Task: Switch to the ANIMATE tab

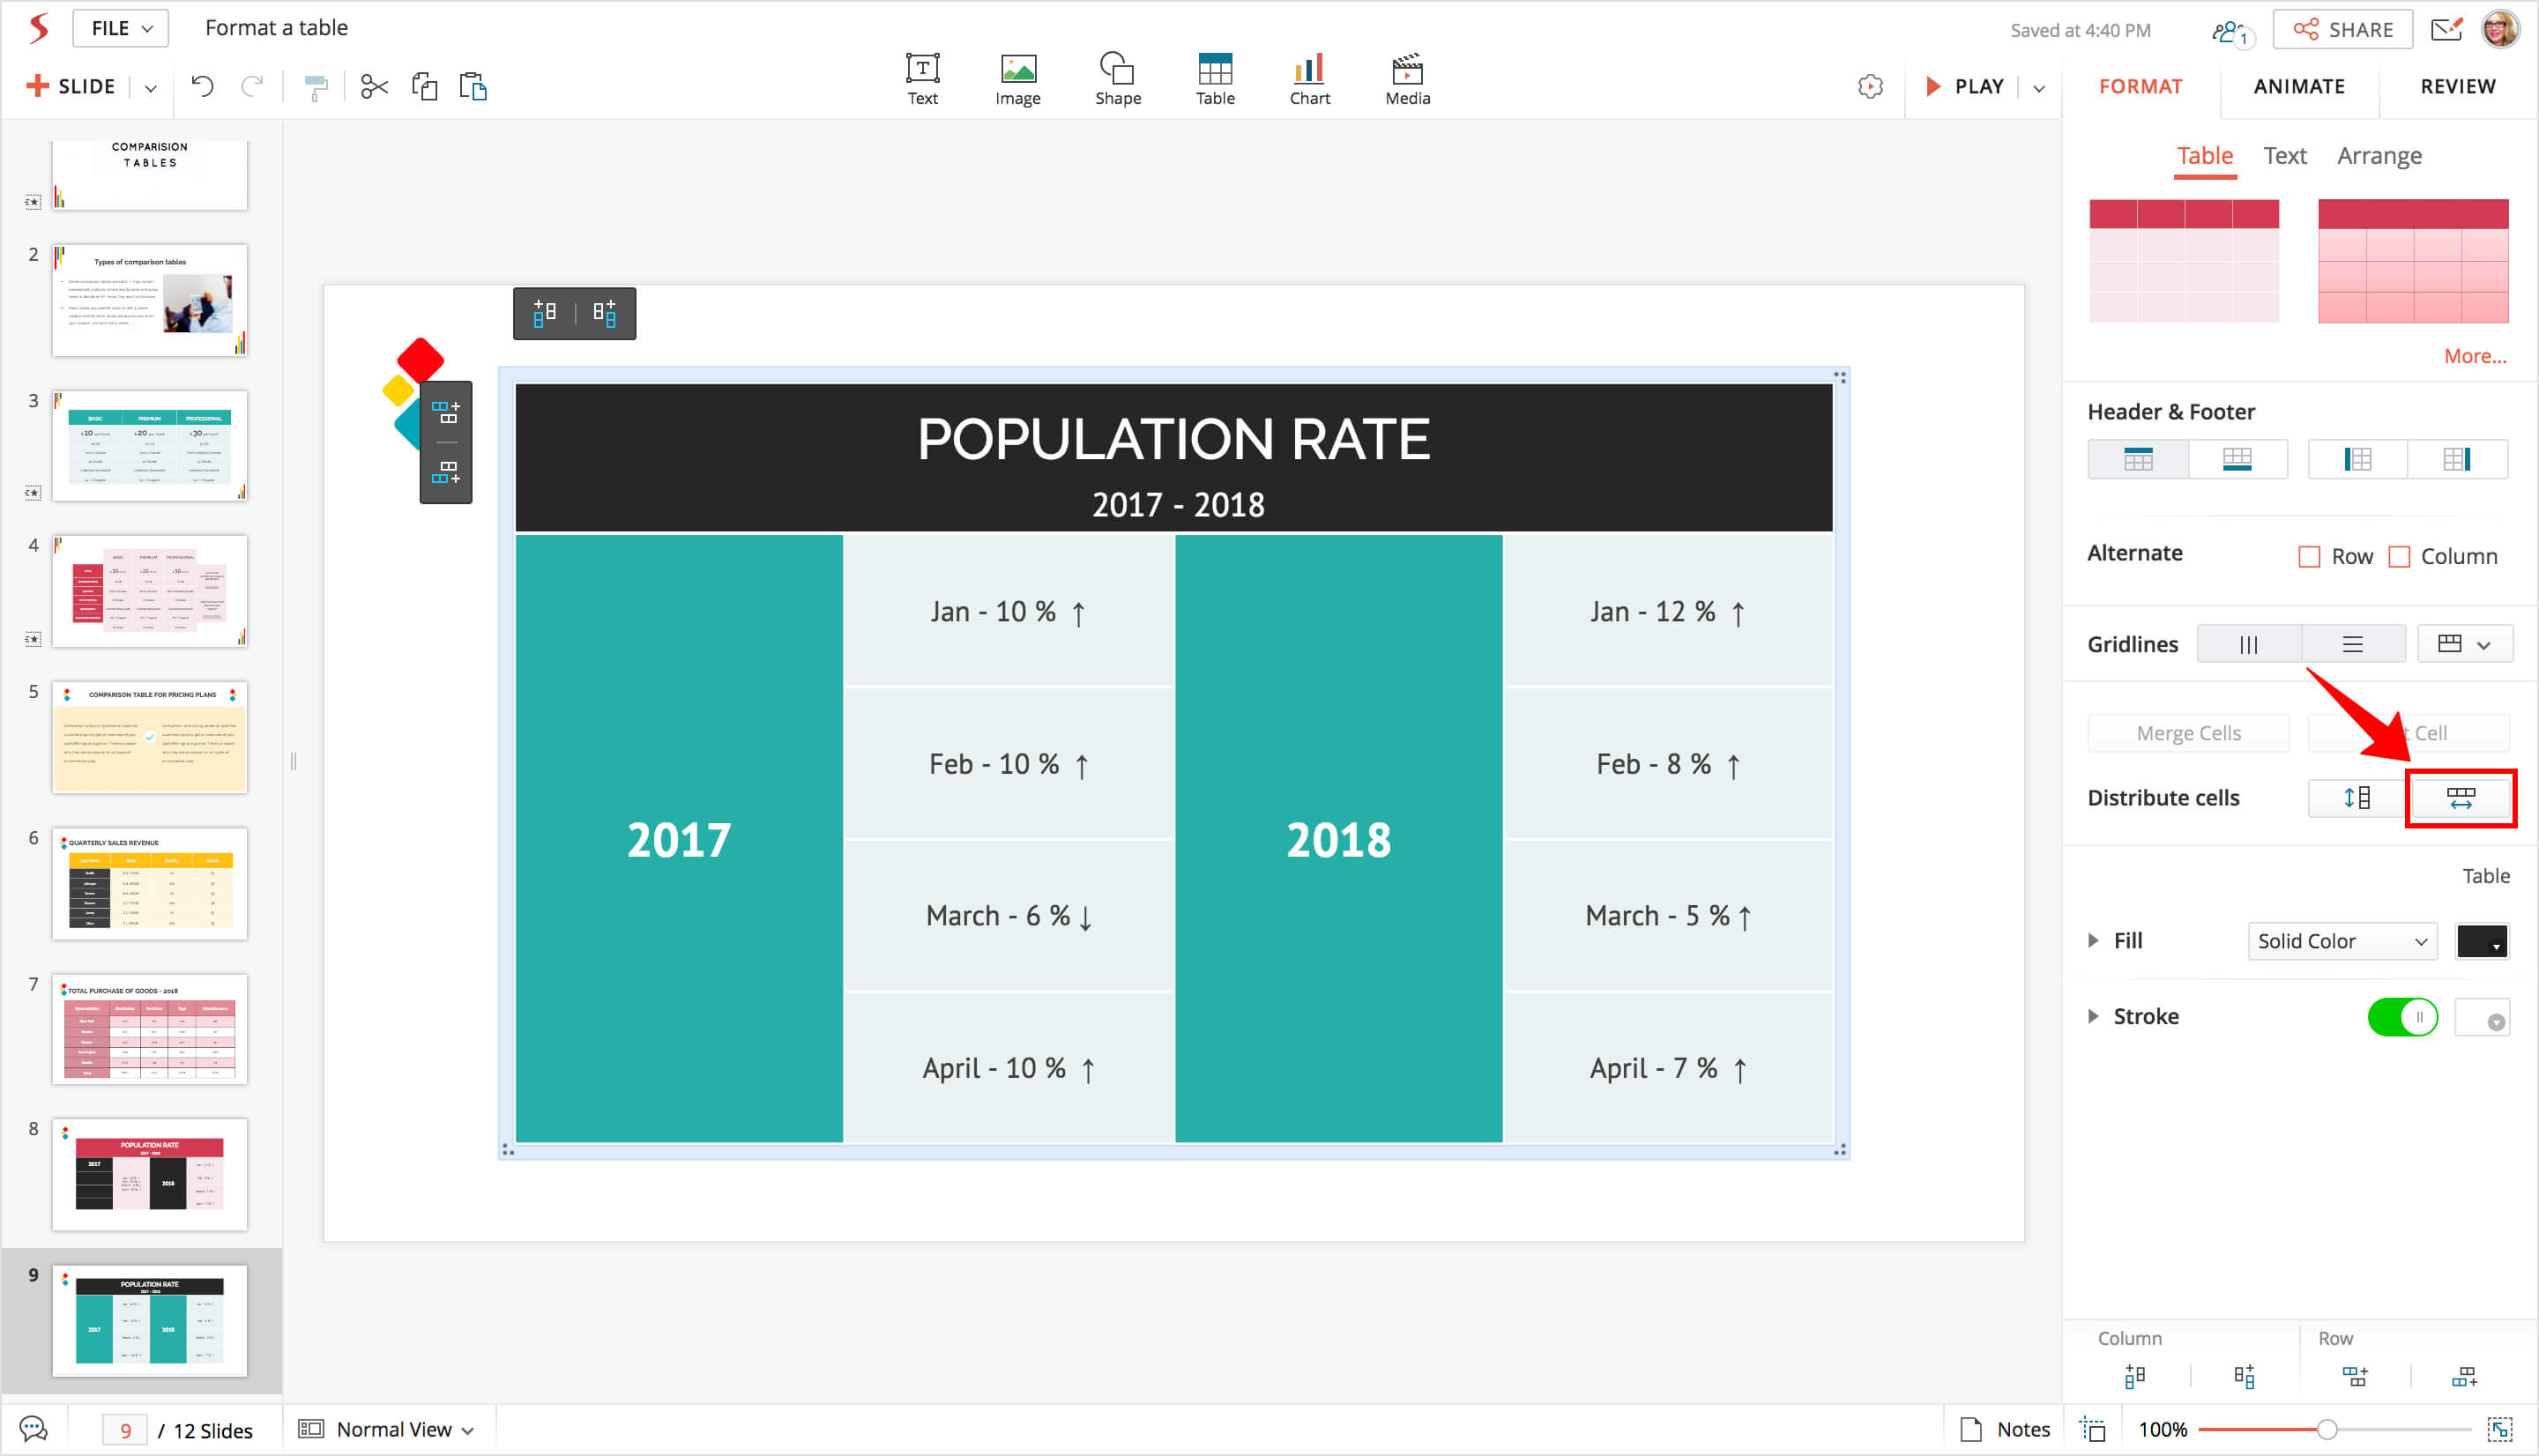Action: [x=2298, y=87]
